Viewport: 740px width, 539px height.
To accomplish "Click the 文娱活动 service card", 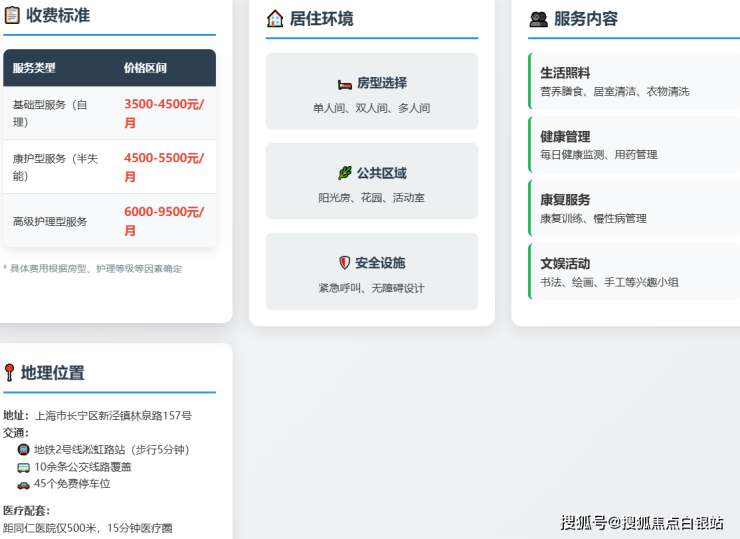I will [x=634, y=272].
